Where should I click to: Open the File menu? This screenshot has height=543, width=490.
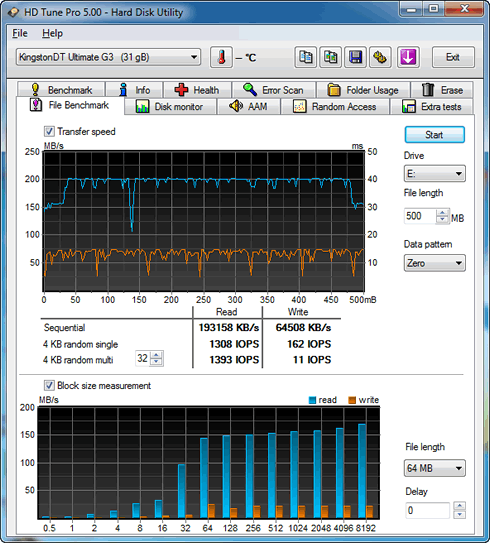[x=20, y=33]
